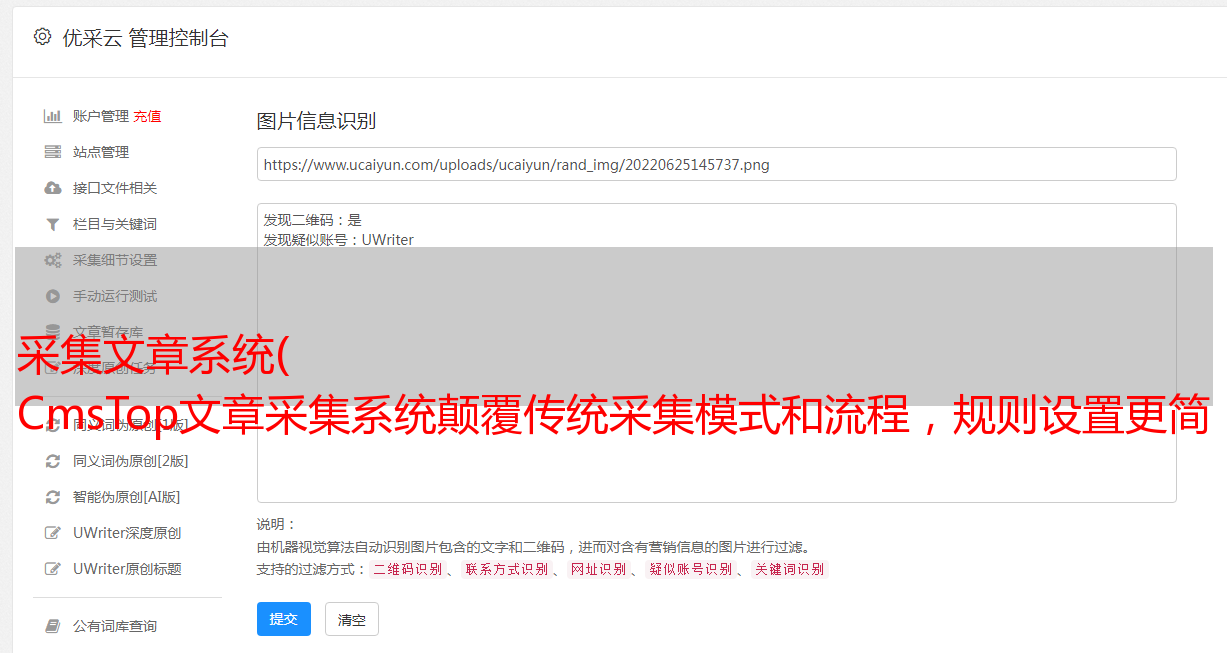Viewport: 1227px width, 653px height.
Task: Click the bar chart icon for 账户管理
Action: click(53, 116)
